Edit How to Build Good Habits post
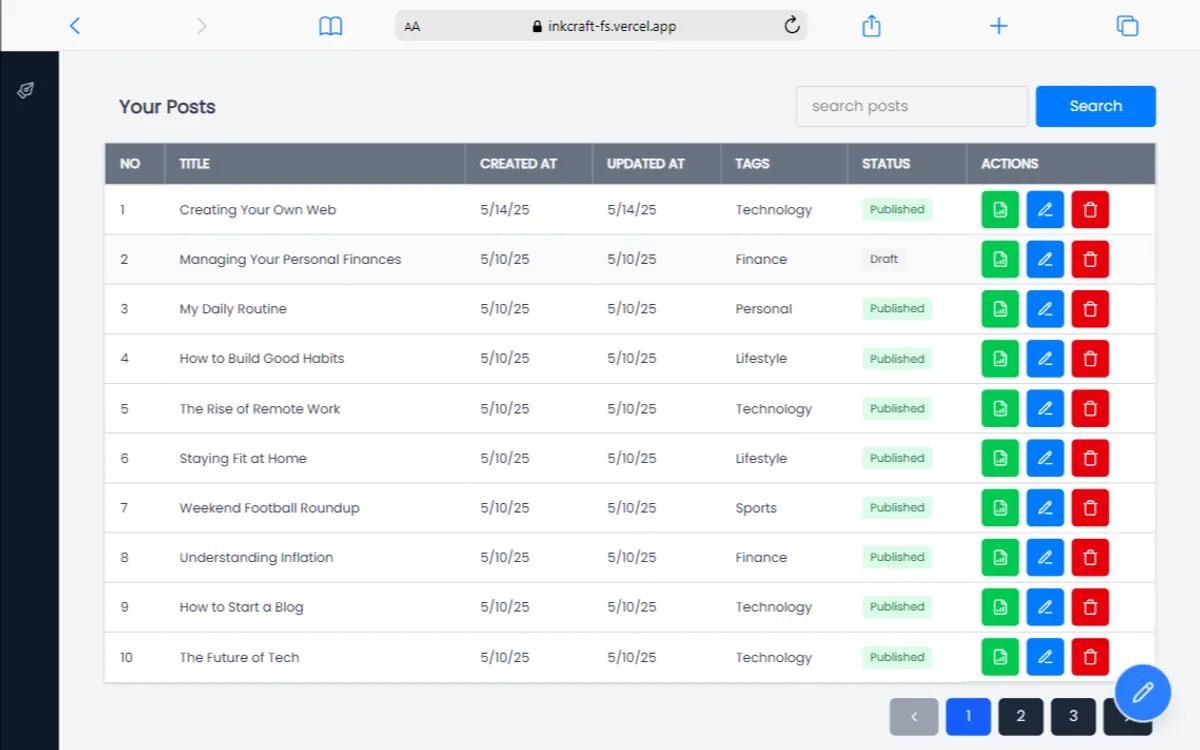Screen dimensions: 1200x750 1045,359
